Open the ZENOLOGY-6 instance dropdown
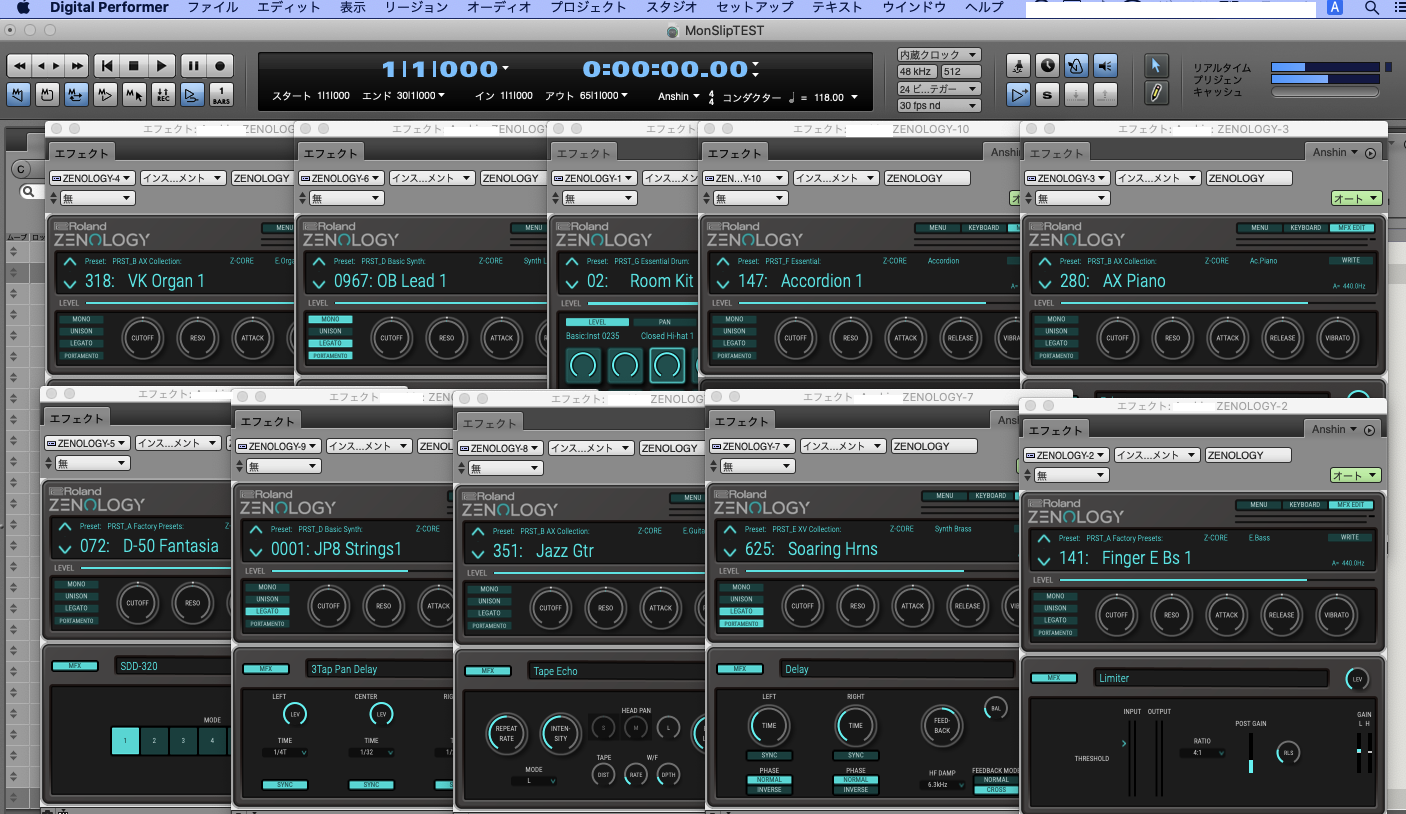This screenshot has height=814, width=1406. click(341, 178)
